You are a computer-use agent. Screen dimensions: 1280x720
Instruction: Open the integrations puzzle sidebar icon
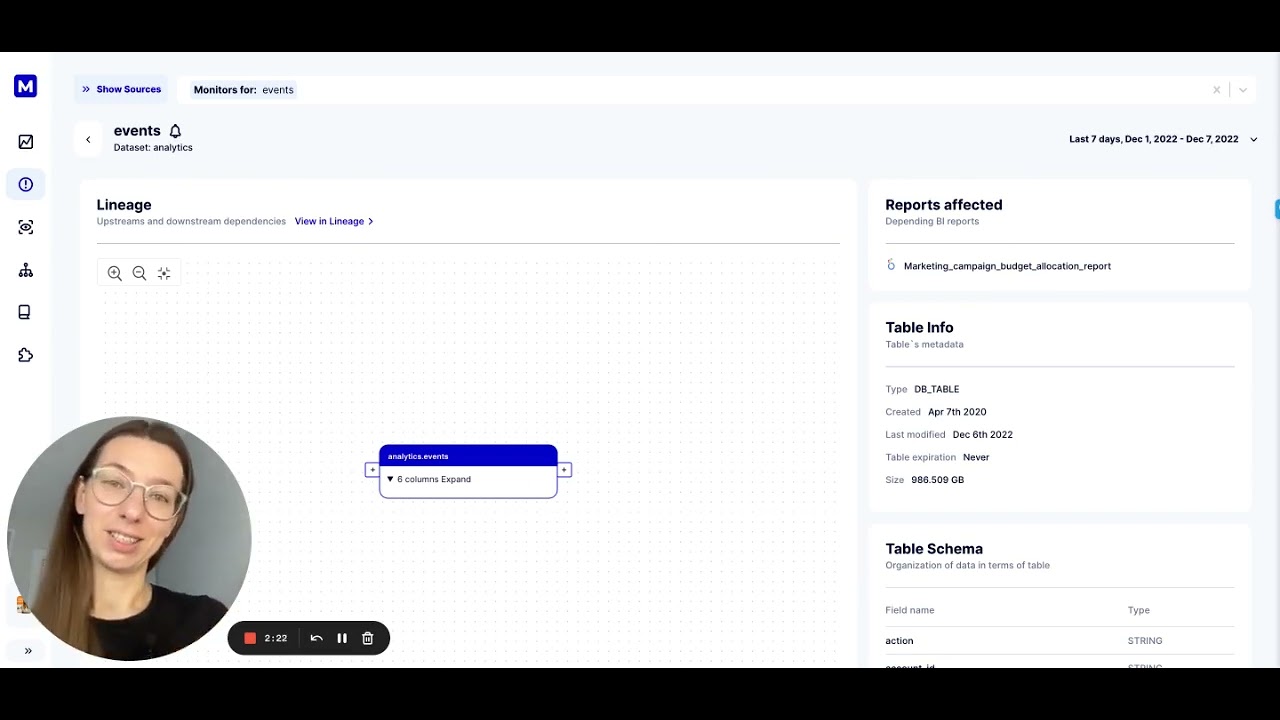[x=26, y=355]
